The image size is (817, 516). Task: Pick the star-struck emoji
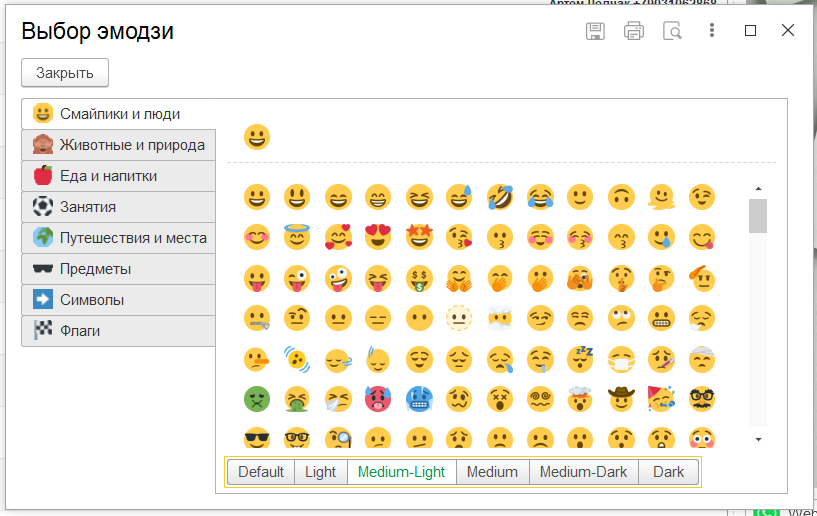tap(419, 237)
